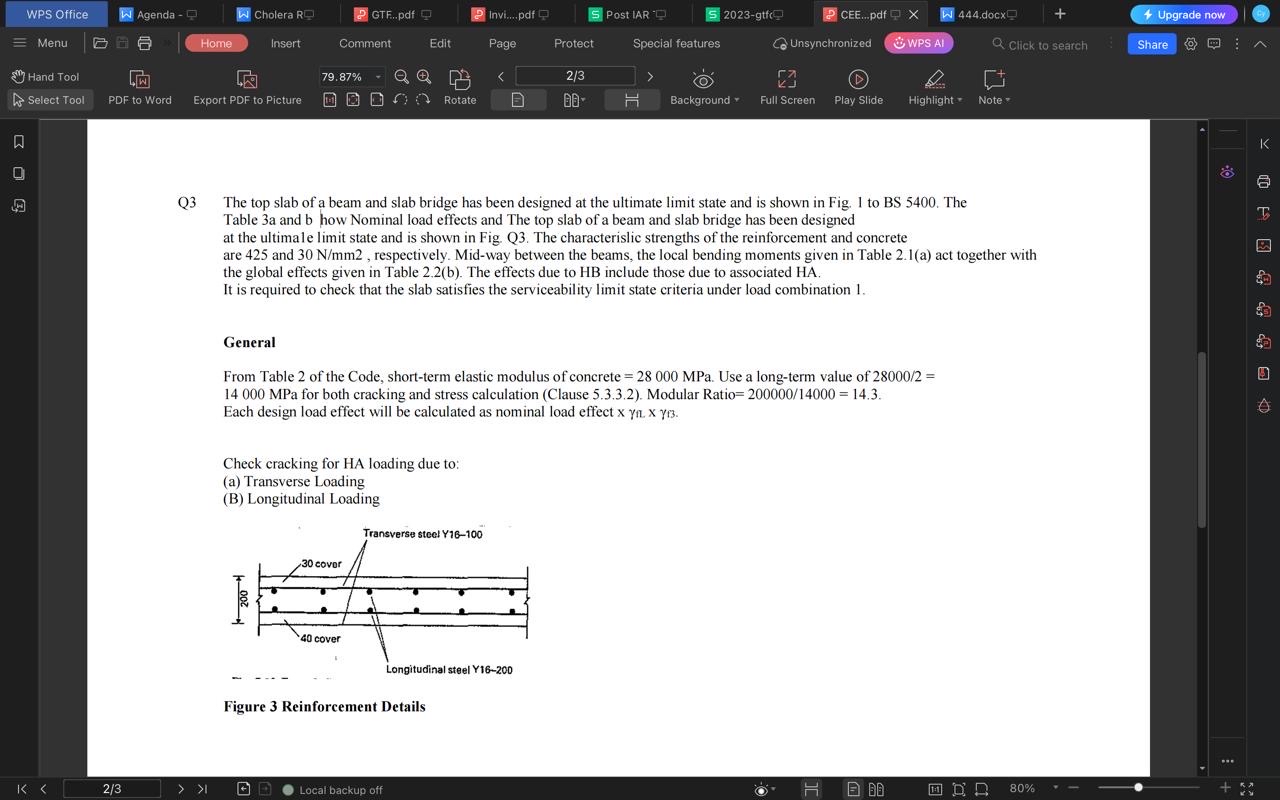Open PDF to Word converter
This screenshot has height=800, width=1280.
139,88
